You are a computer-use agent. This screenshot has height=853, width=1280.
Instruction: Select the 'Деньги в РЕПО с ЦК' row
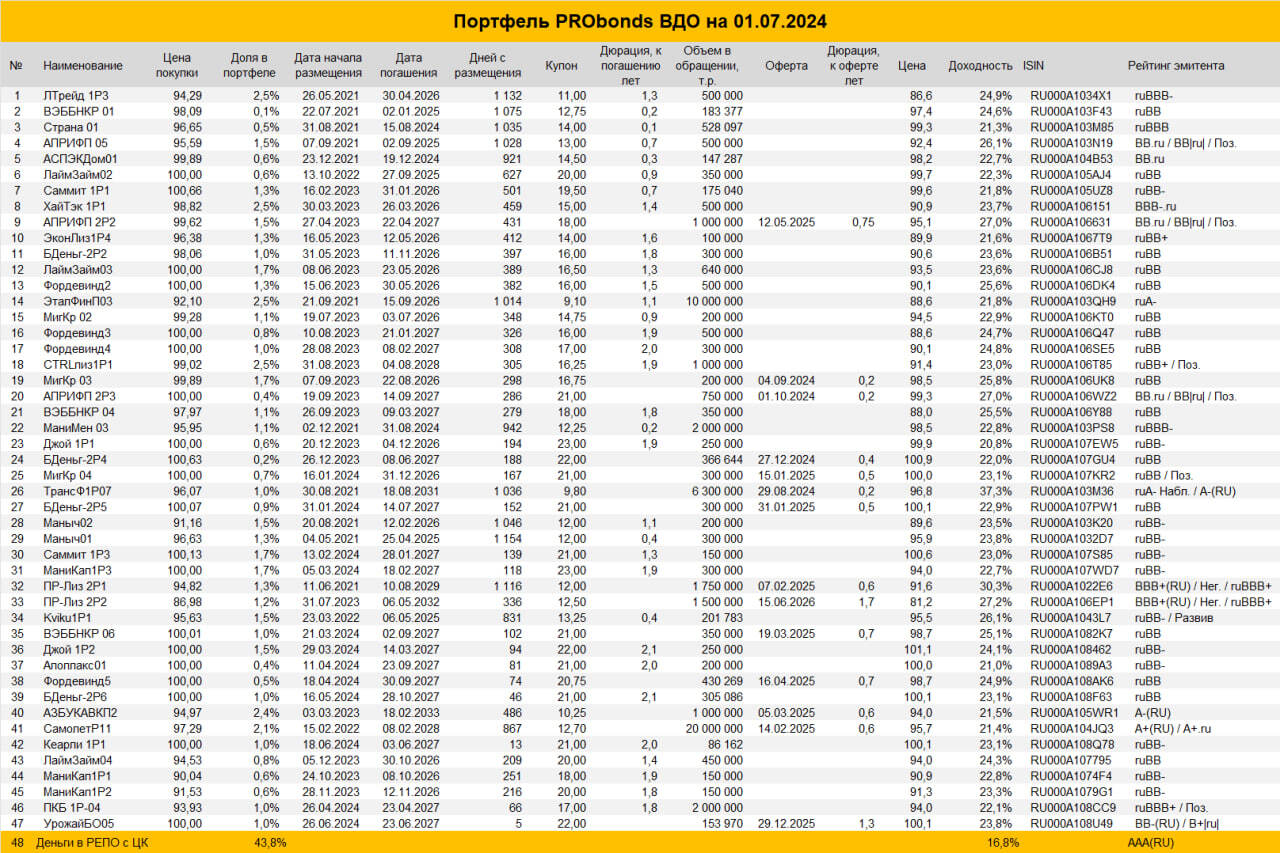point(640,842)
